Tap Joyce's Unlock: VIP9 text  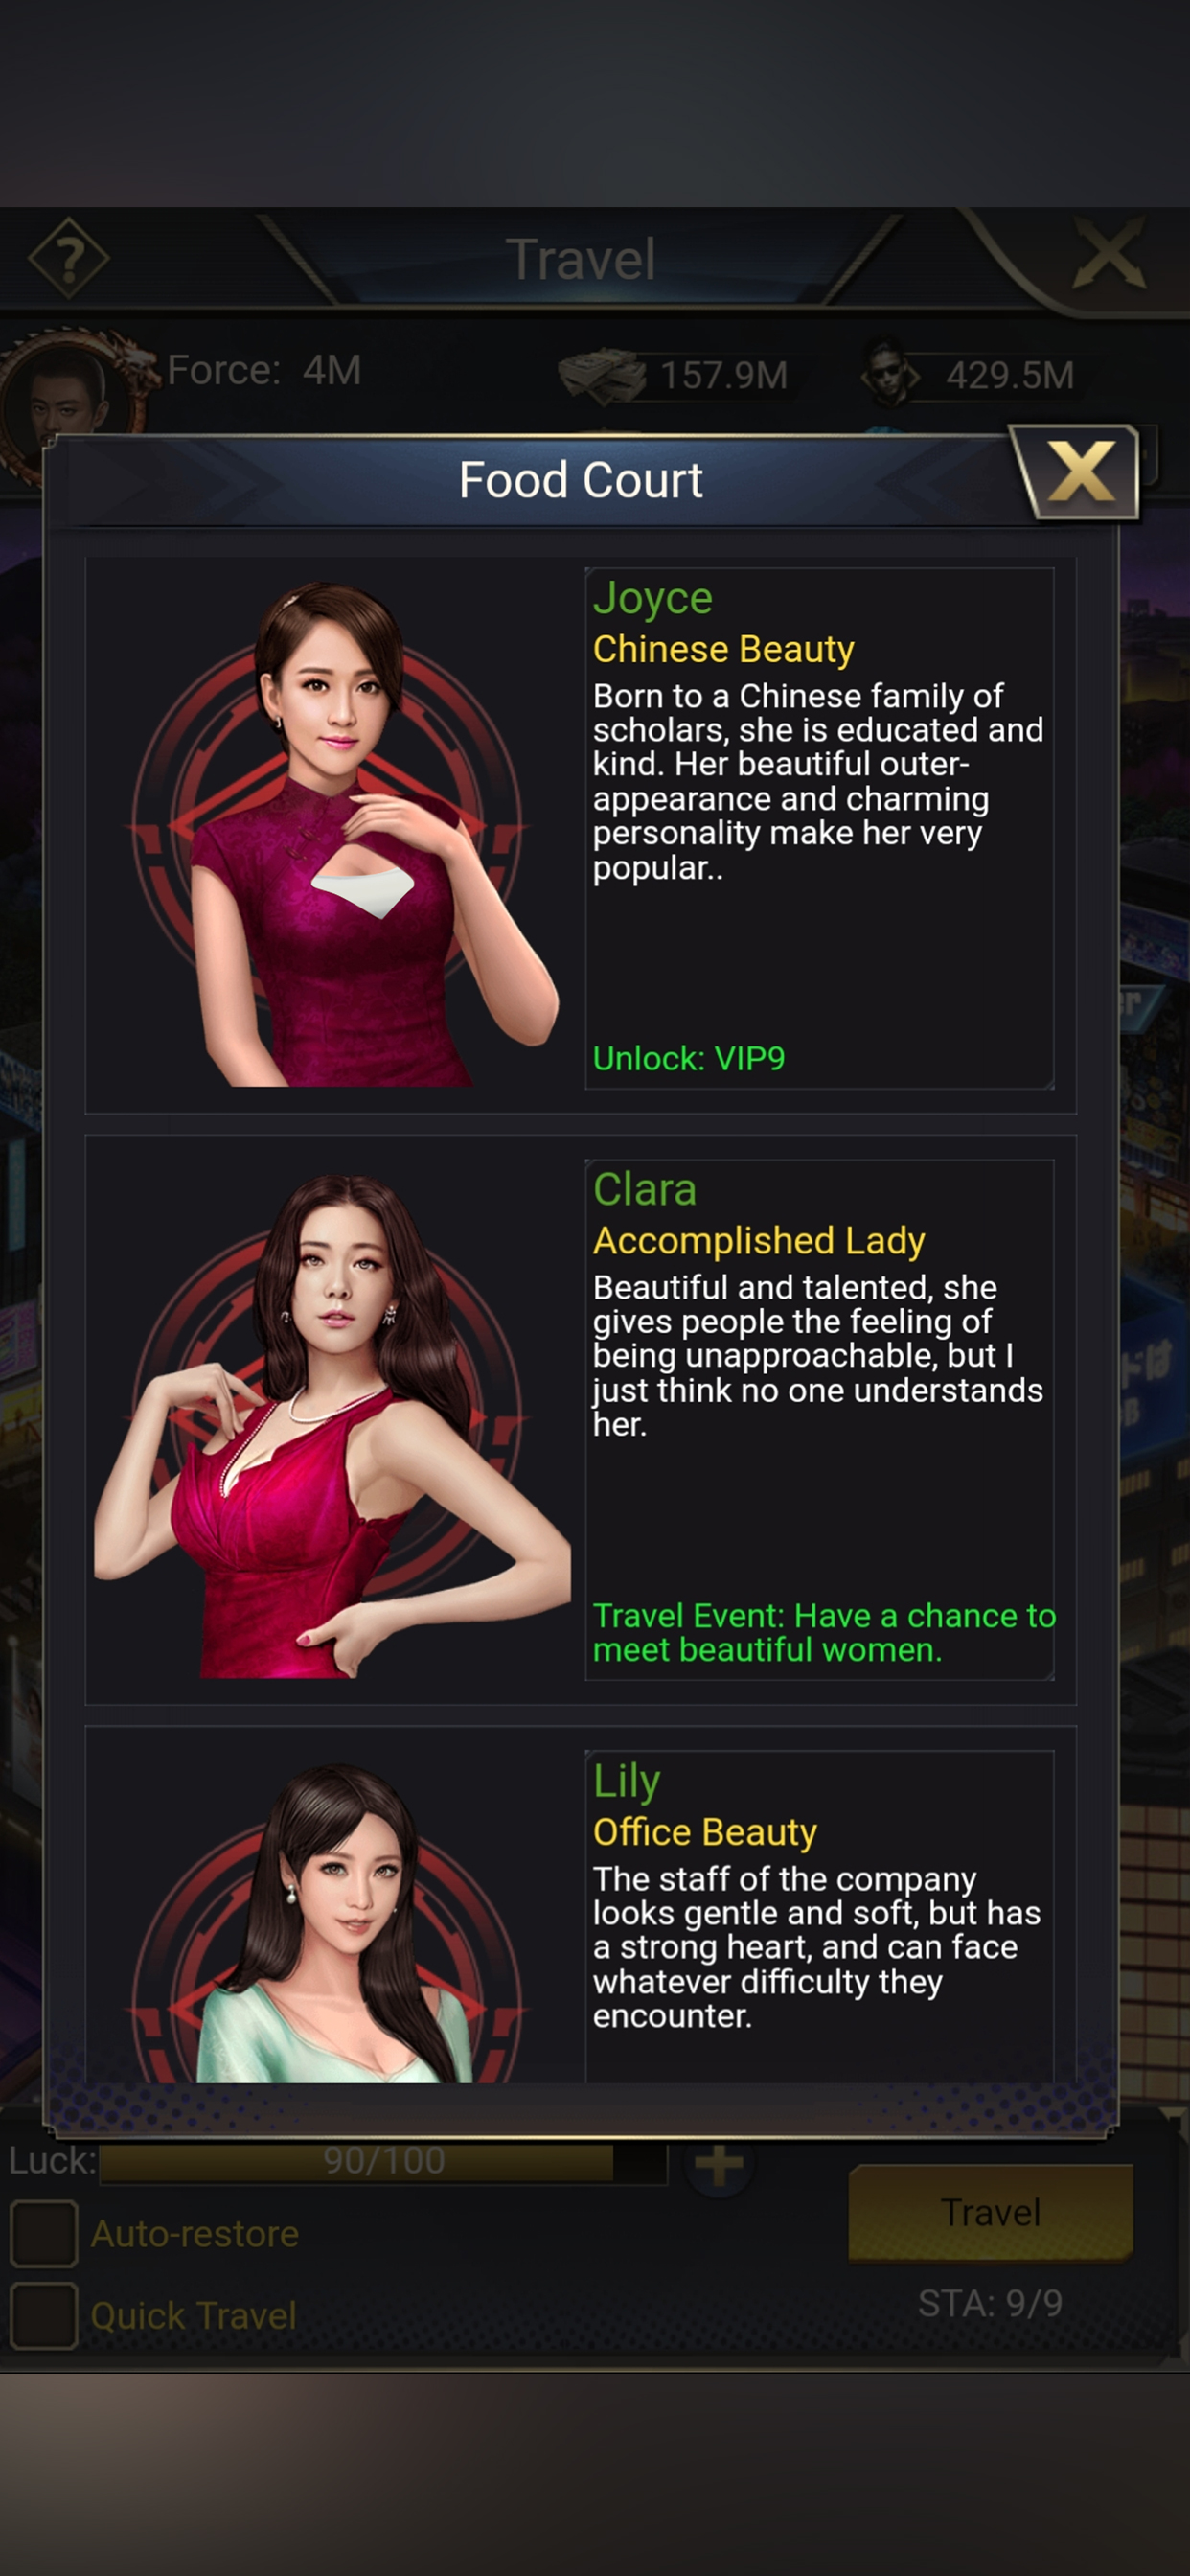pos(689,1058)
